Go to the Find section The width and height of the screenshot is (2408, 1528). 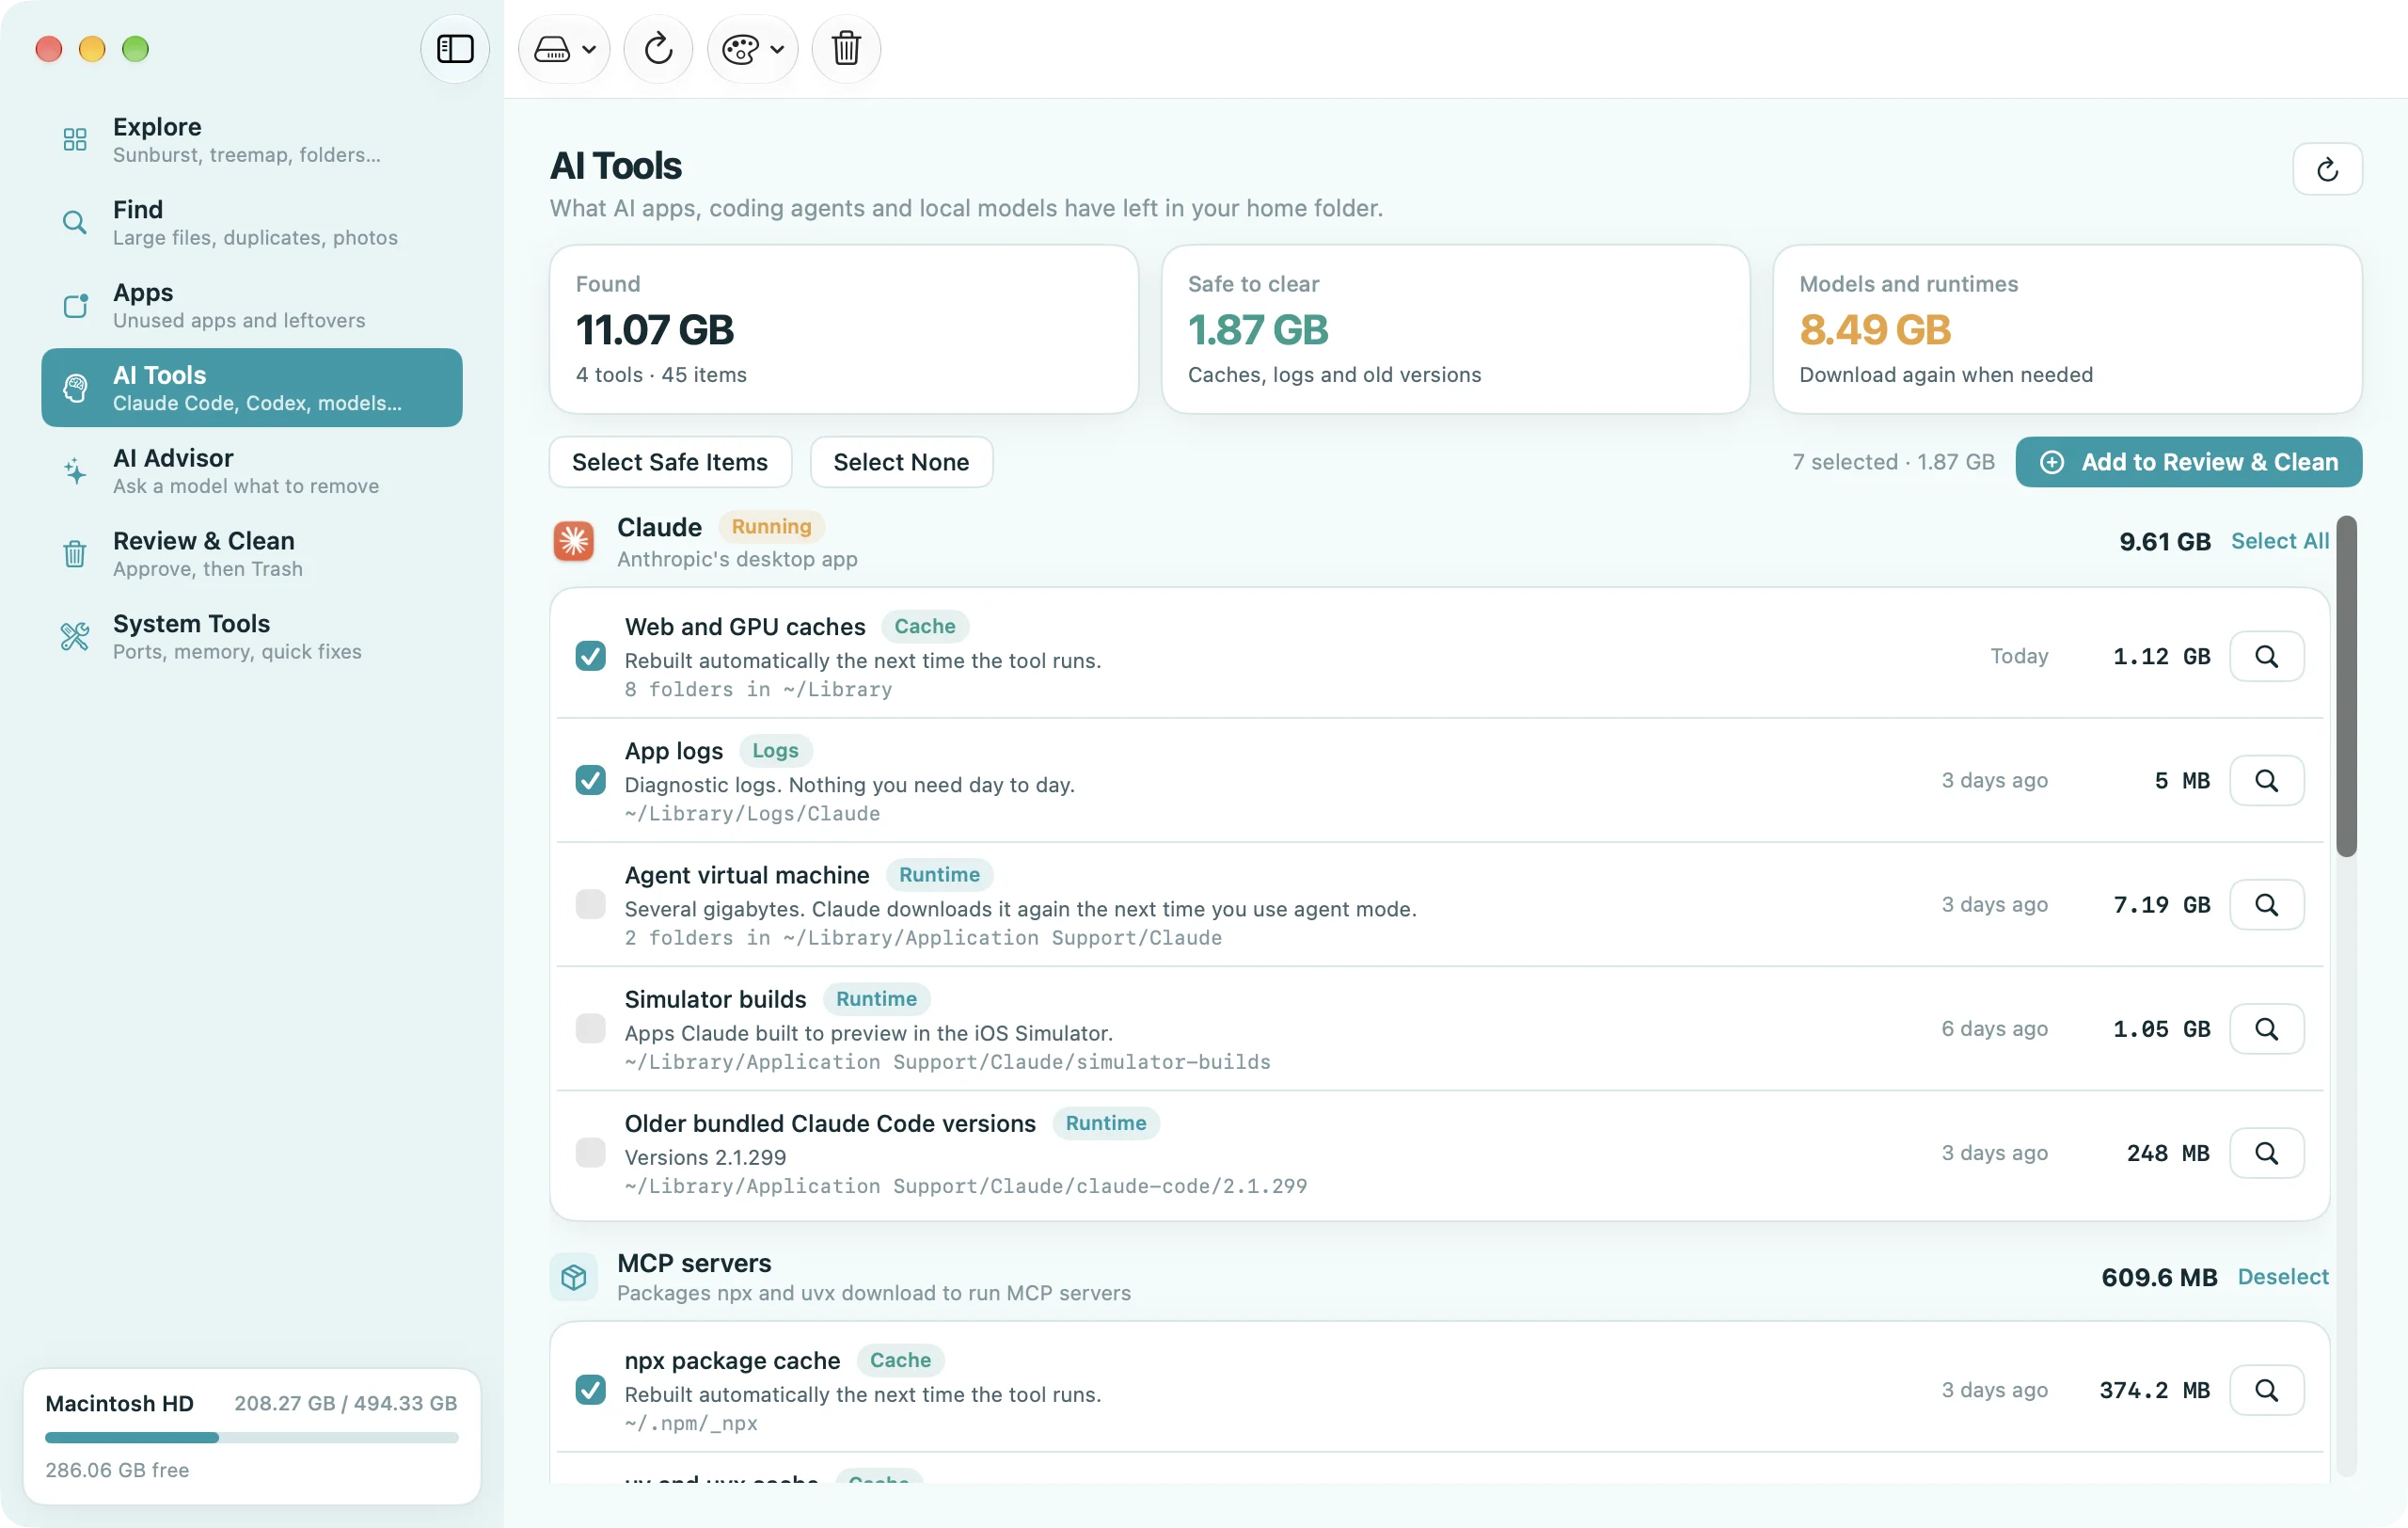click(x=252, y=222)
